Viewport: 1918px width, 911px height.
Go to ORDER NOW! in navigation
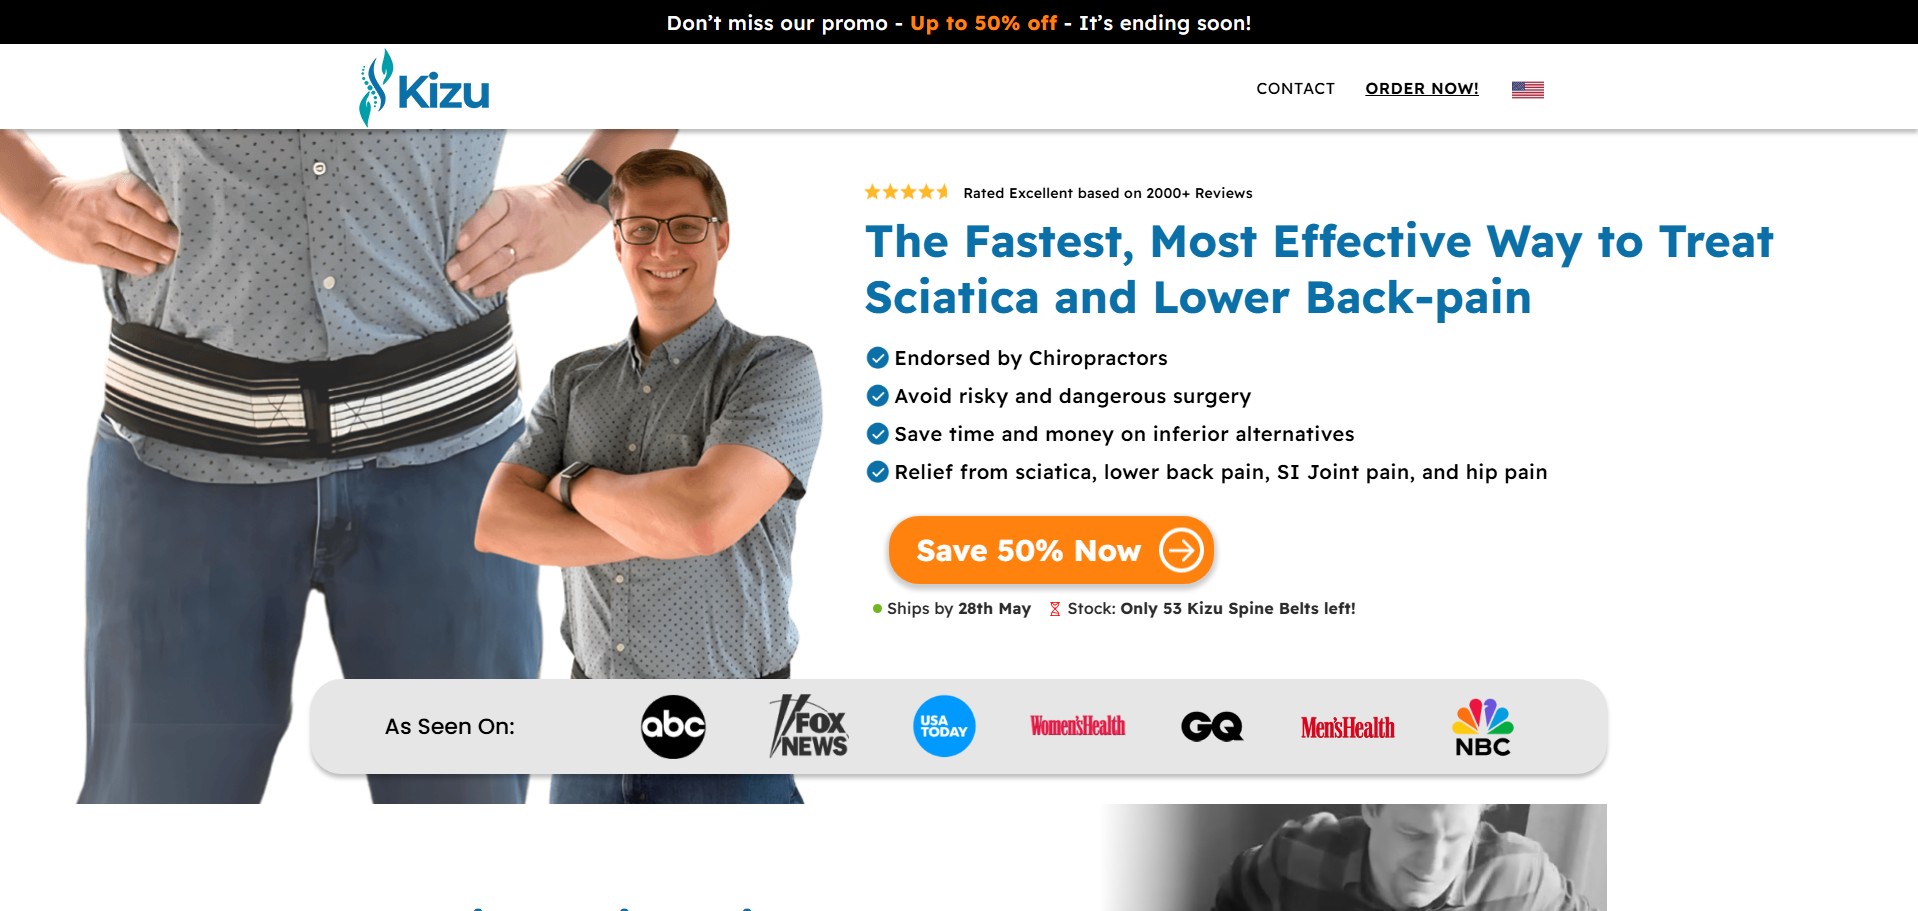1422,88
